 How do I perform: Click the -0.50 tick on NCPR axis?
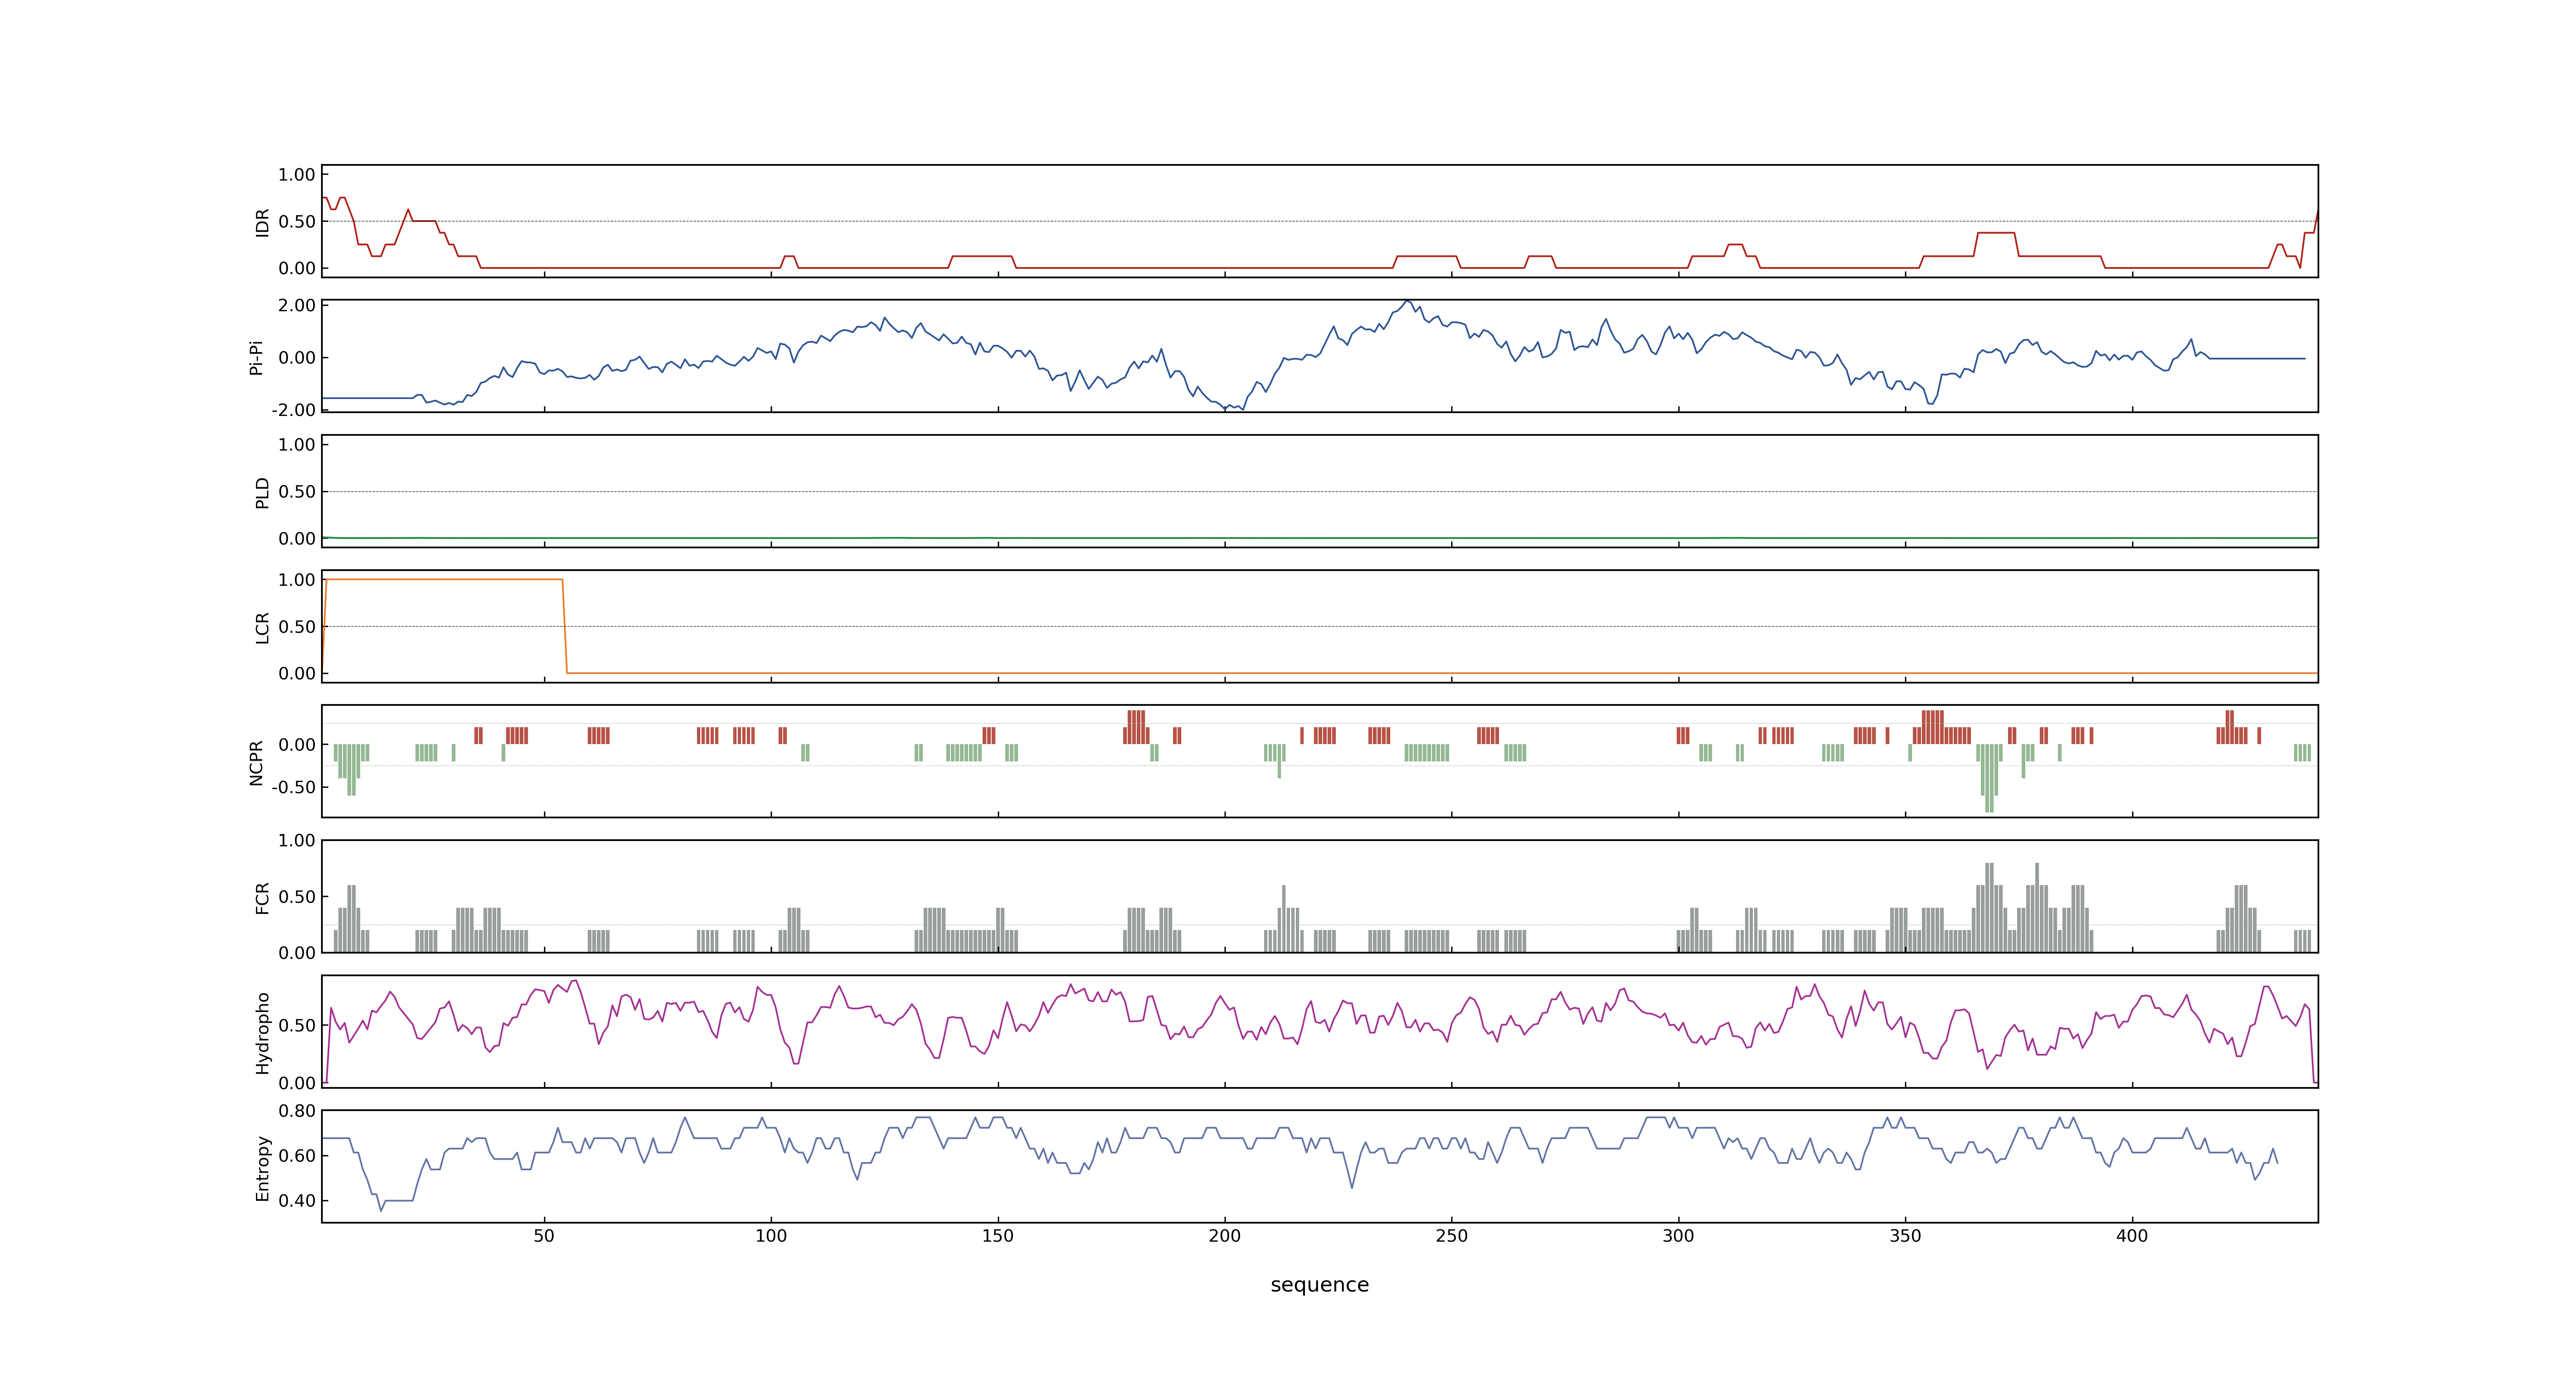[x=293, y=787]
